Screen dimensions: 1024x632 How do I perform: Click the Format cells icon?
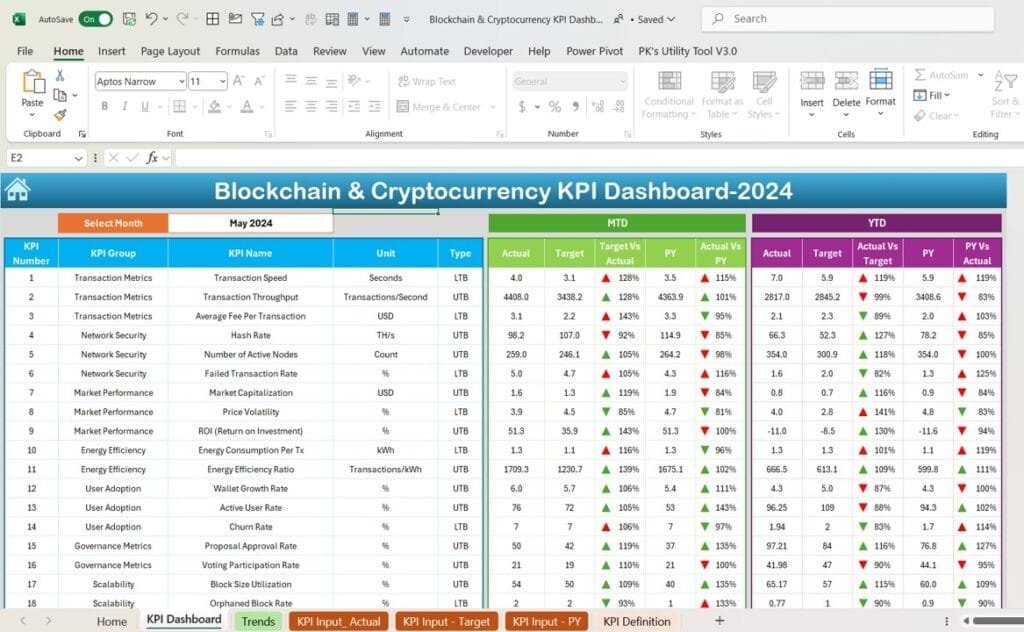pos(880,80)
